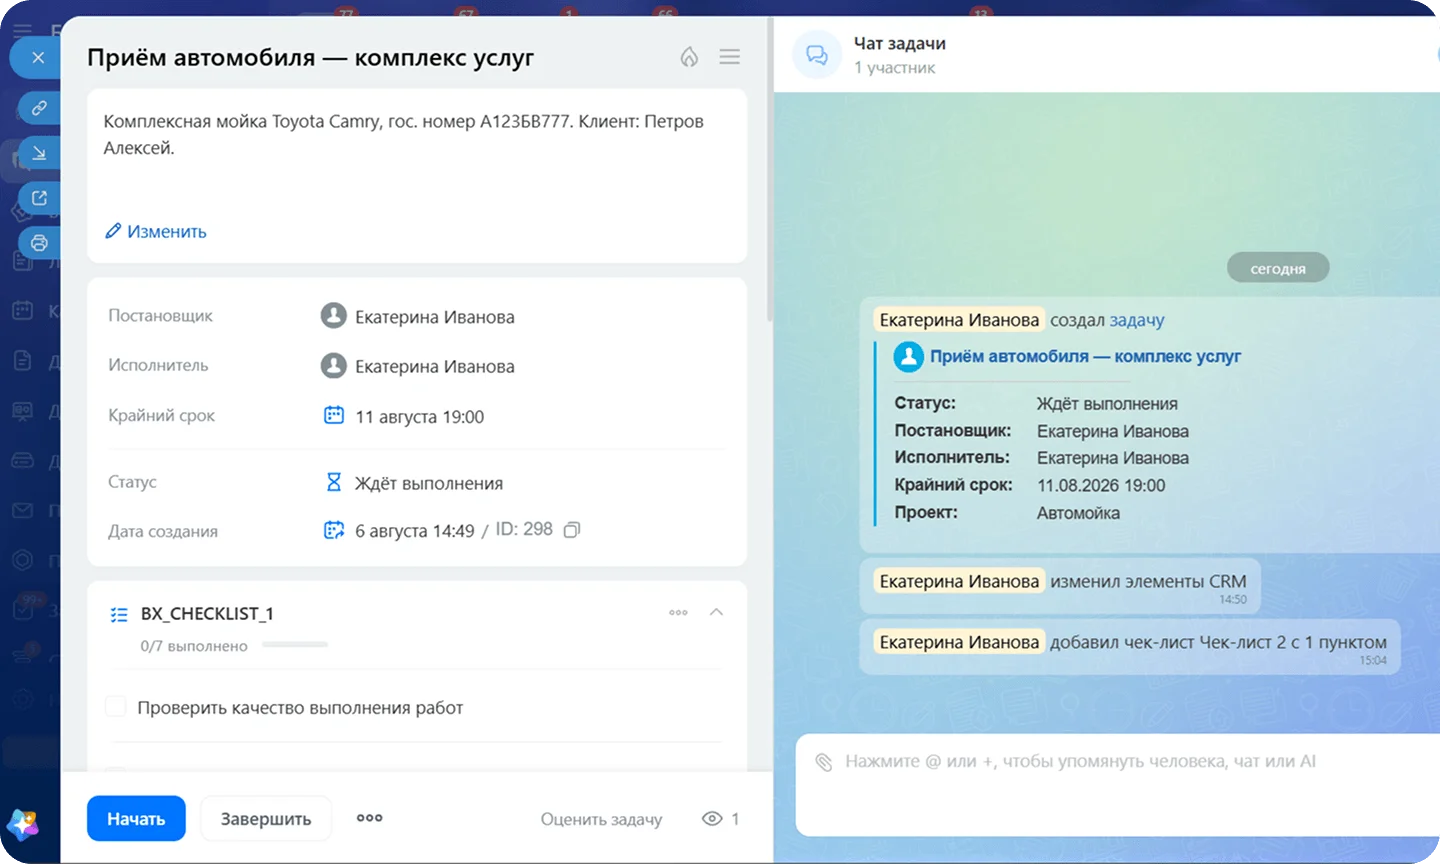Open more actions menu next to Завершить
Screen dimensions: 1440x864
coord(370,818)
